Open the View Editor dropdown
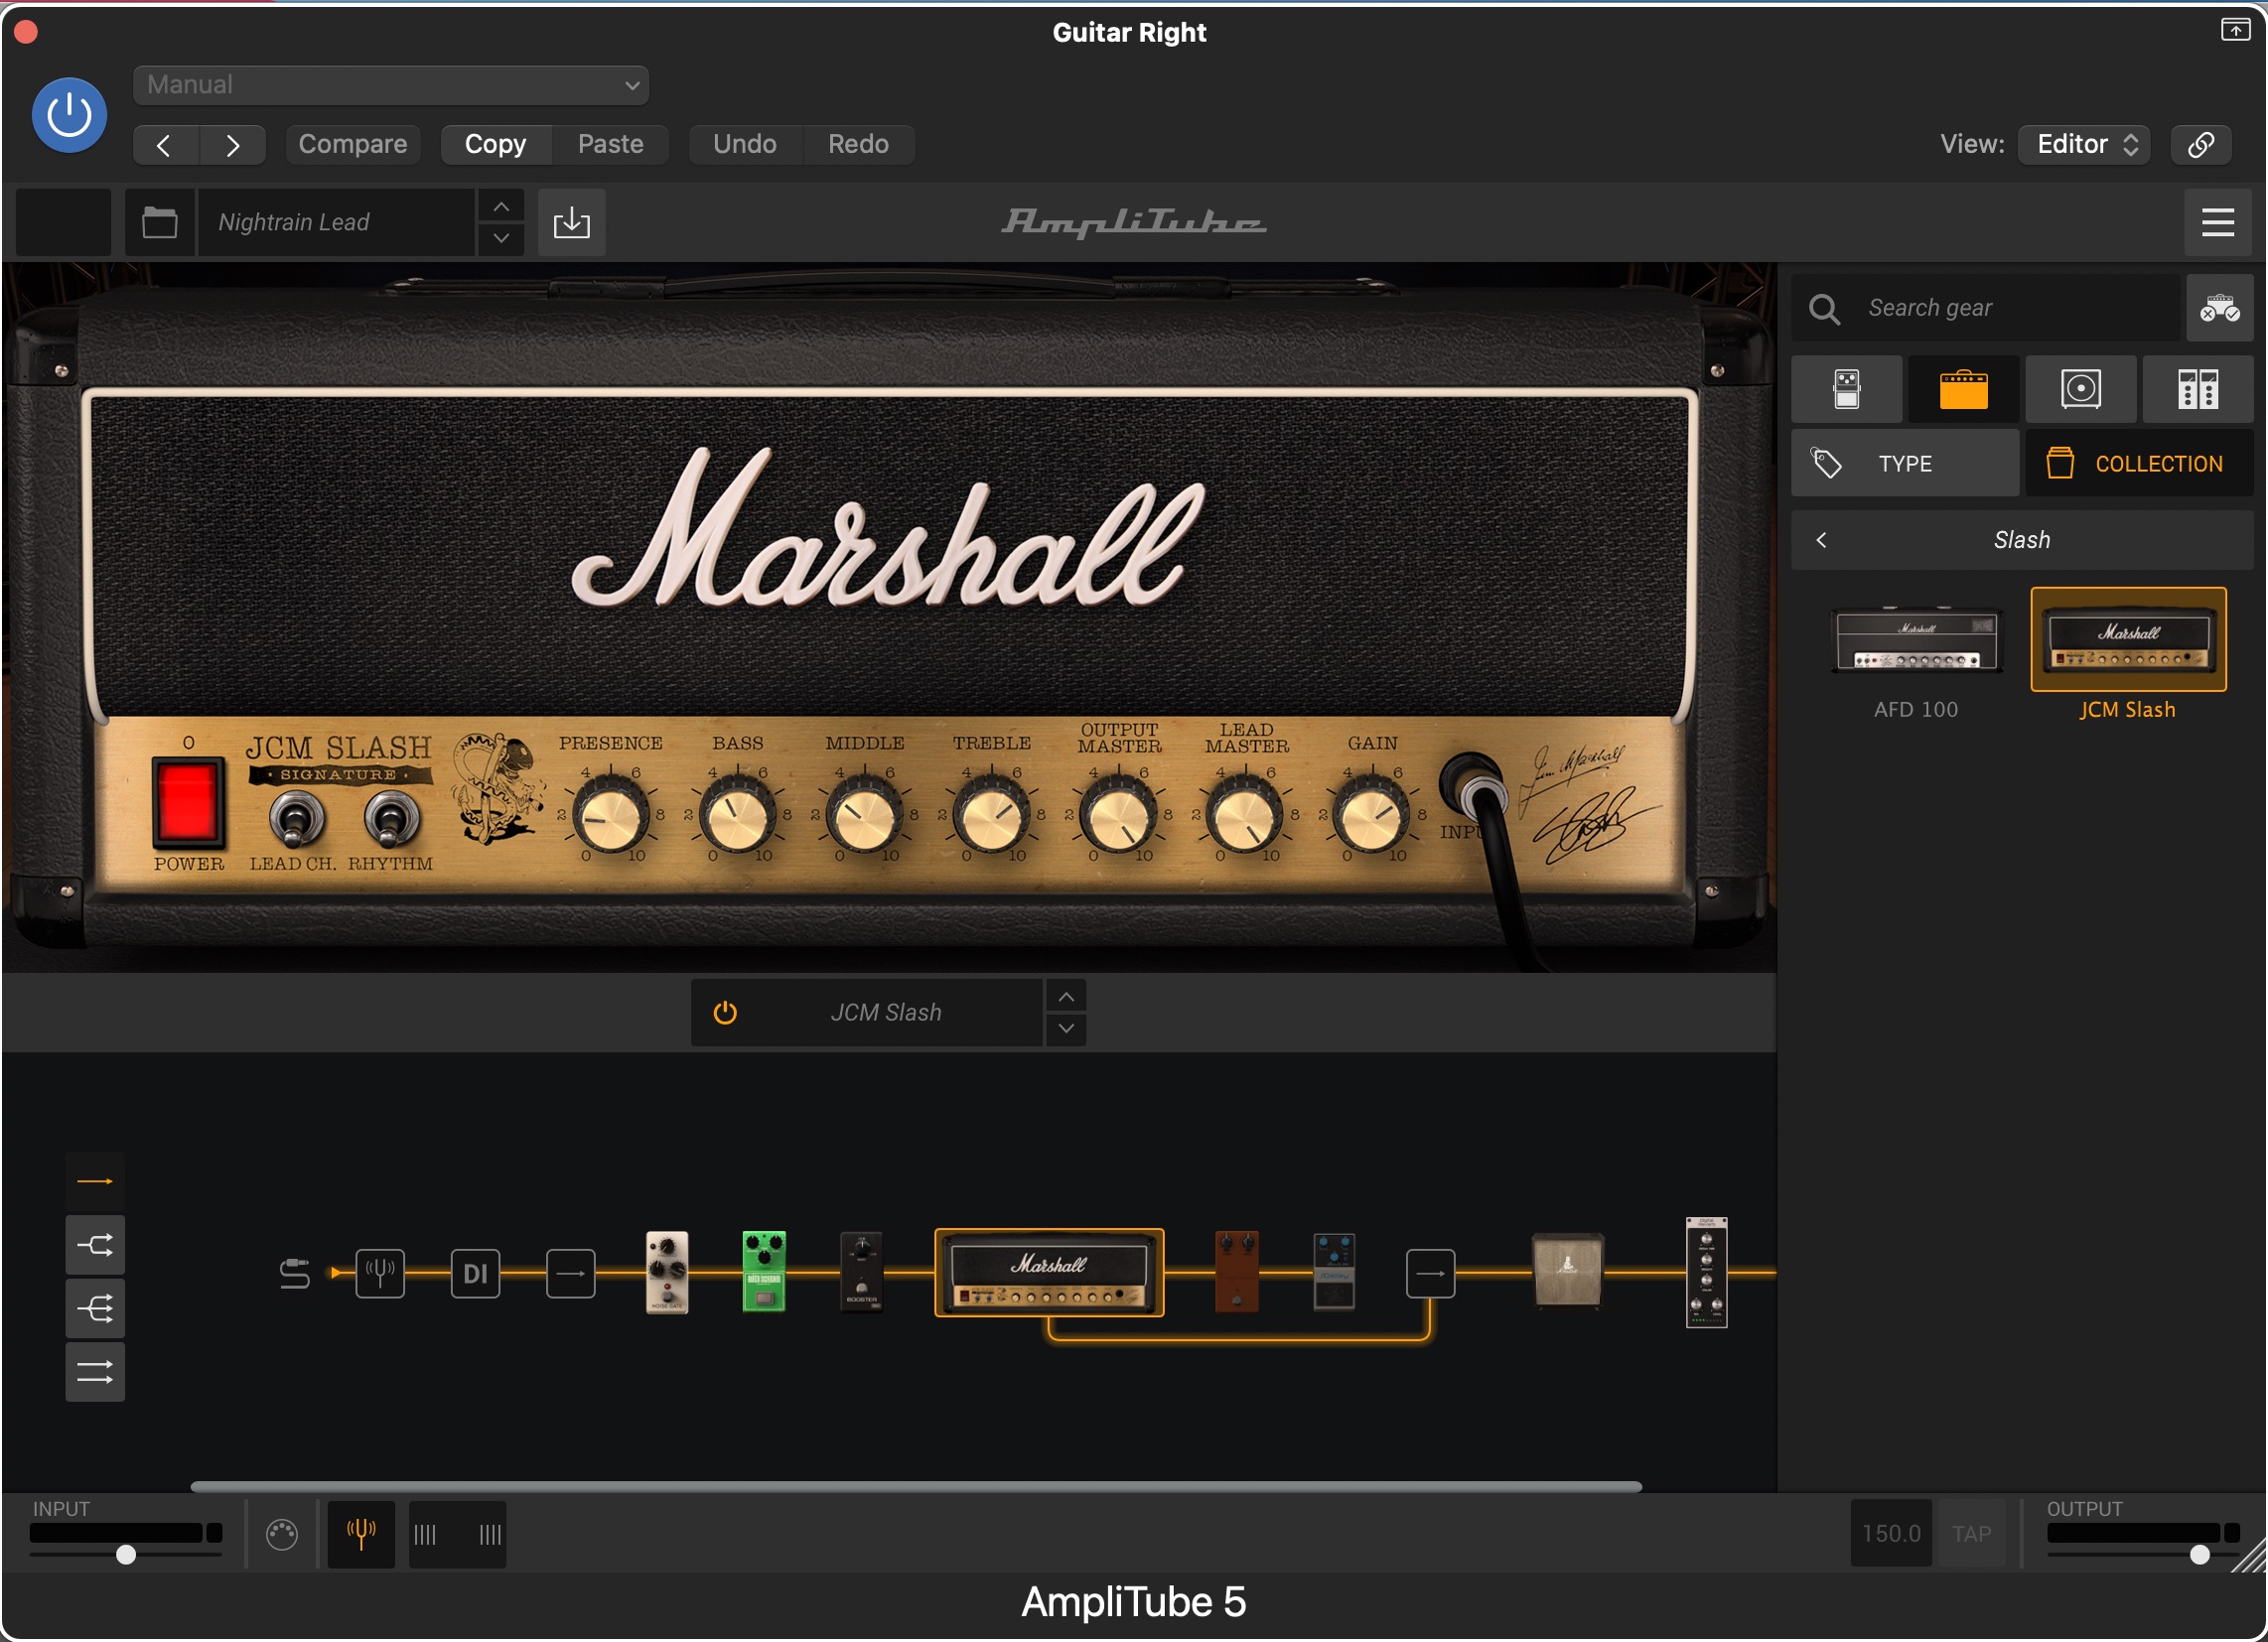The image size is (2268, 1642). pos(2085,145)
